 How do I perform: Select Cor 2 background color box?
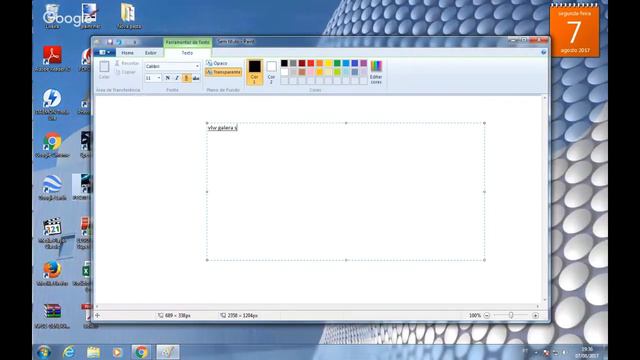tap(271, 72)
